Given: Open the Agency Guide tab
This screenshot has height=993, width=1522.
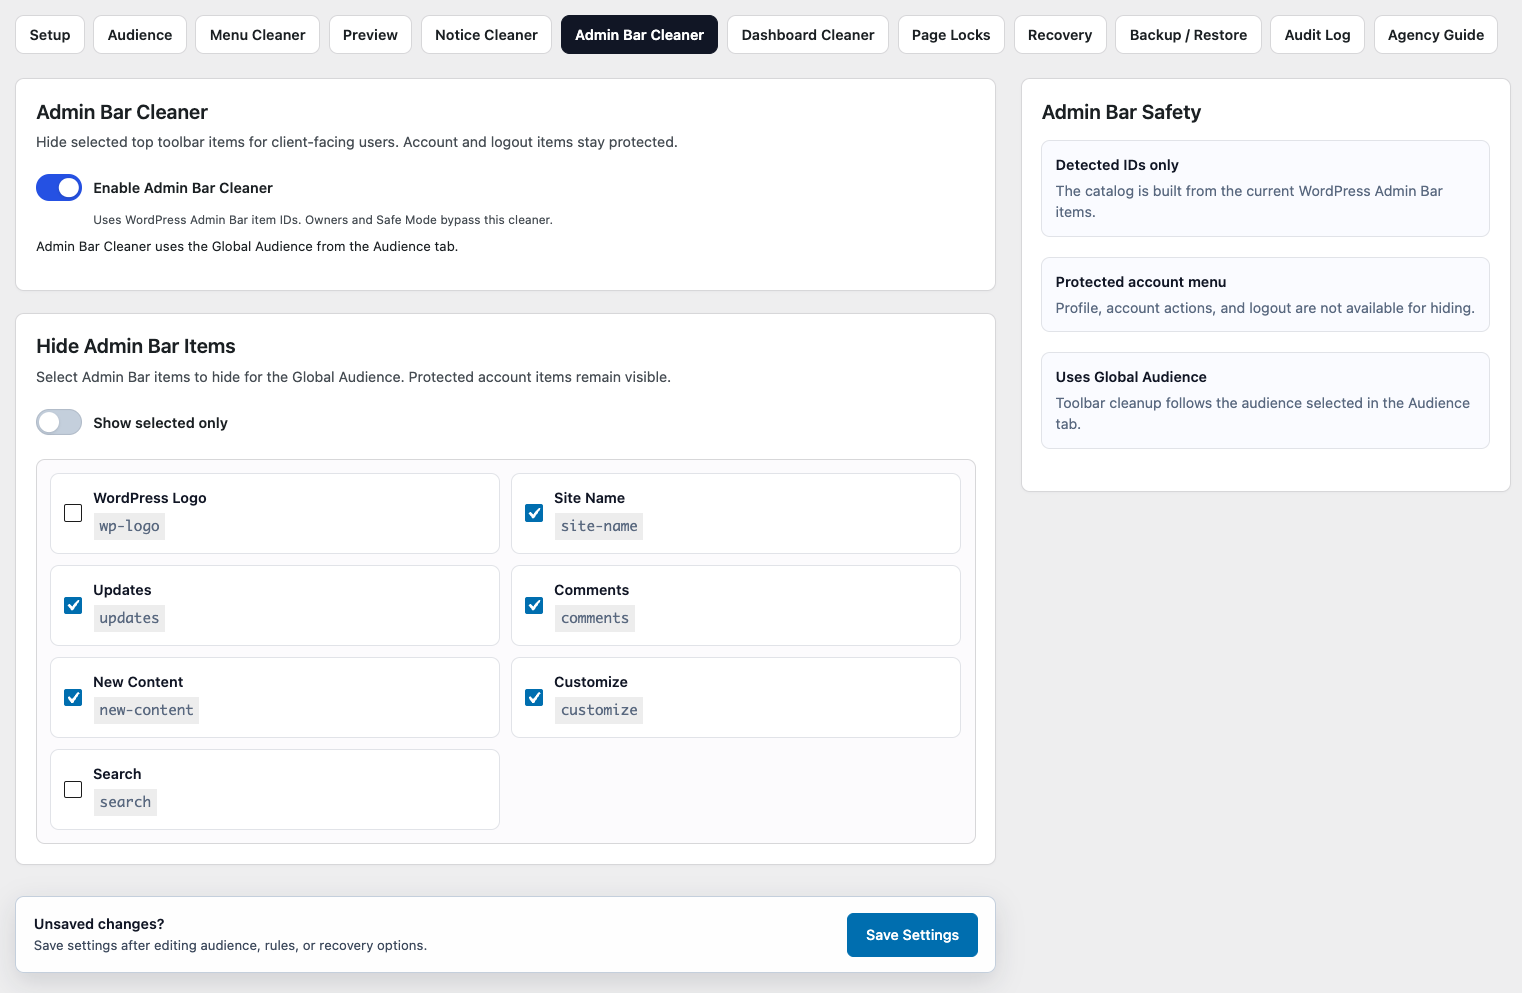Looking at the screenshot, I should point(1436,35).
